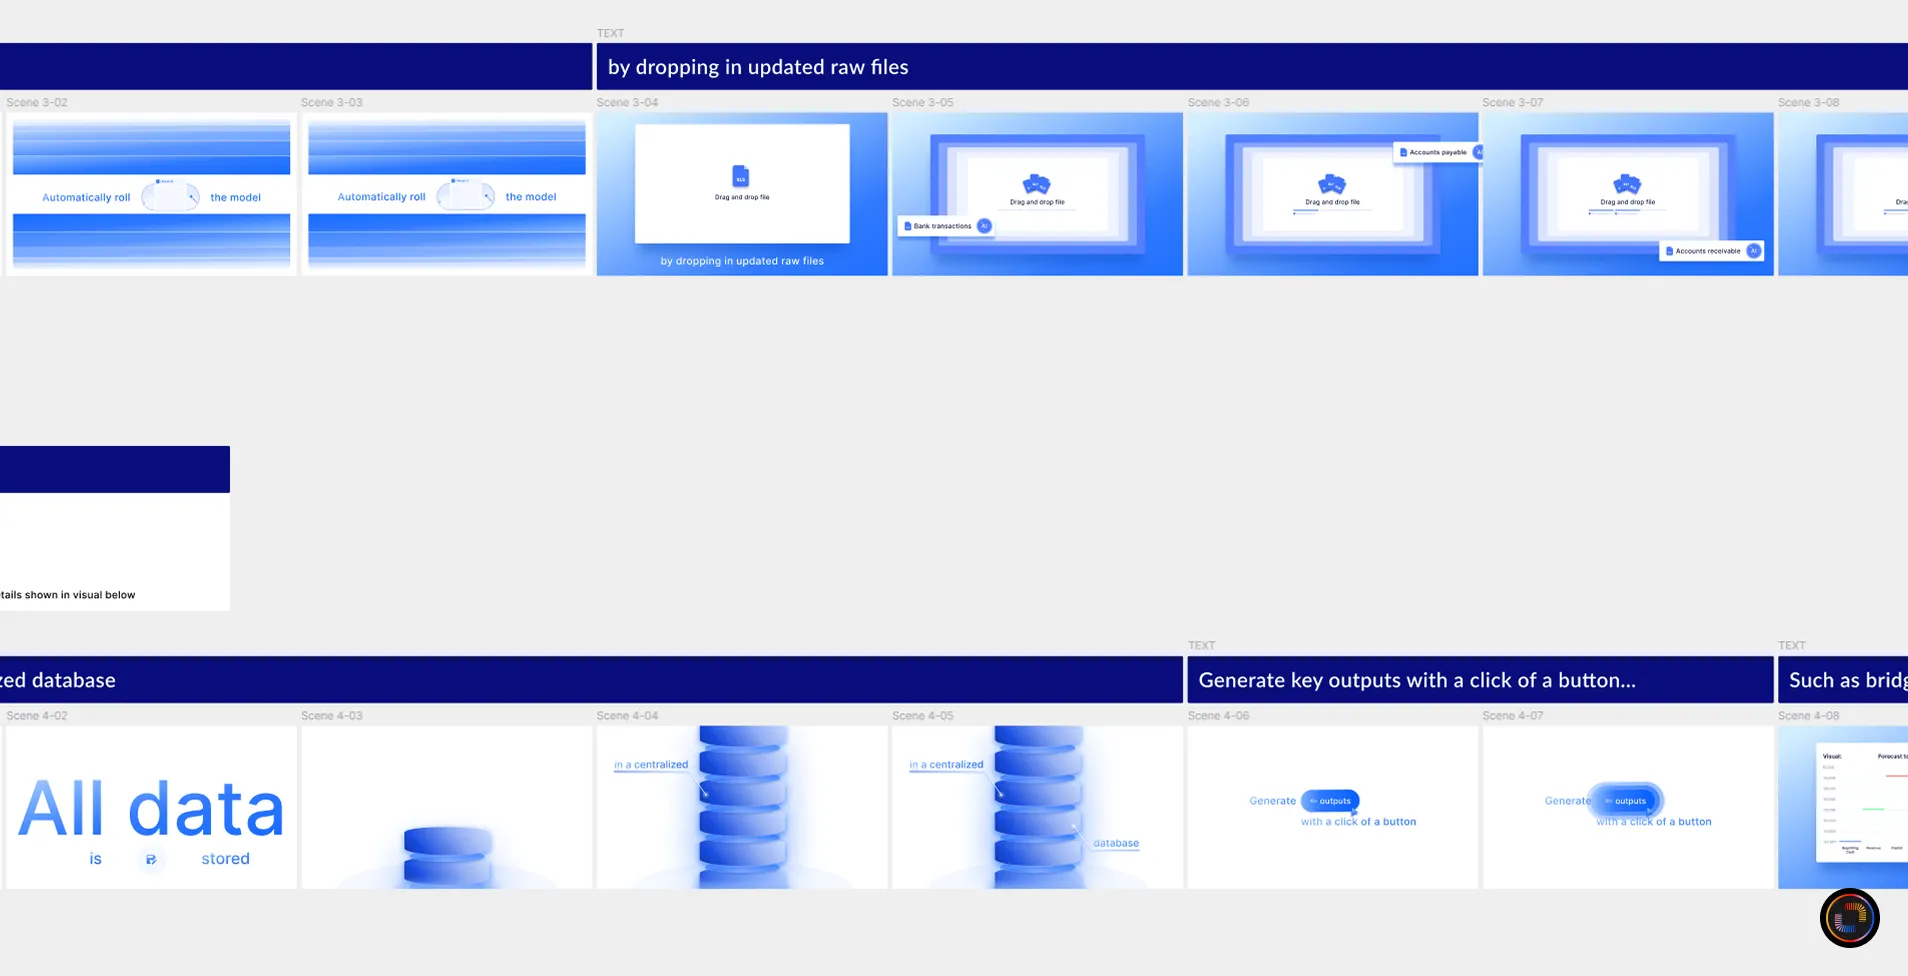
Task: Click 'Generate key outputs with a click' banner
Action: (1480, 680)
